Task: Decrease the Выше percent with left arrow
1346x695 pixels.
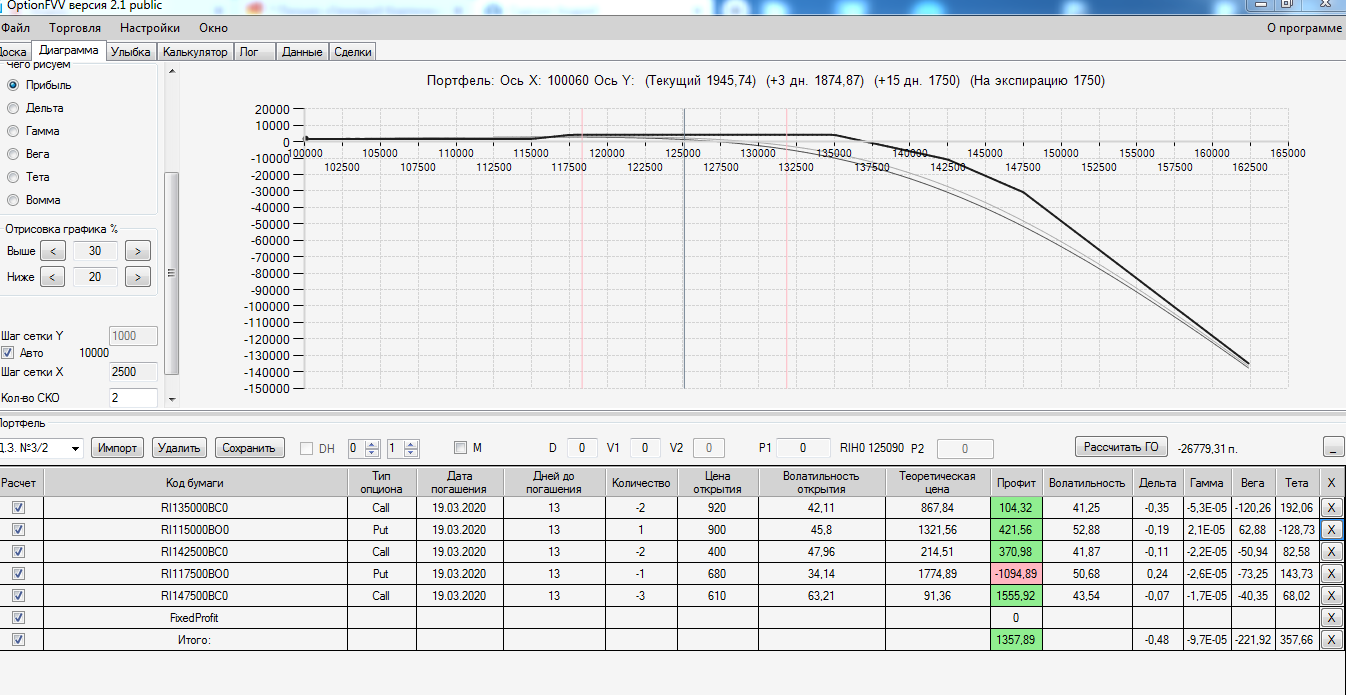Action: (53, 251)
